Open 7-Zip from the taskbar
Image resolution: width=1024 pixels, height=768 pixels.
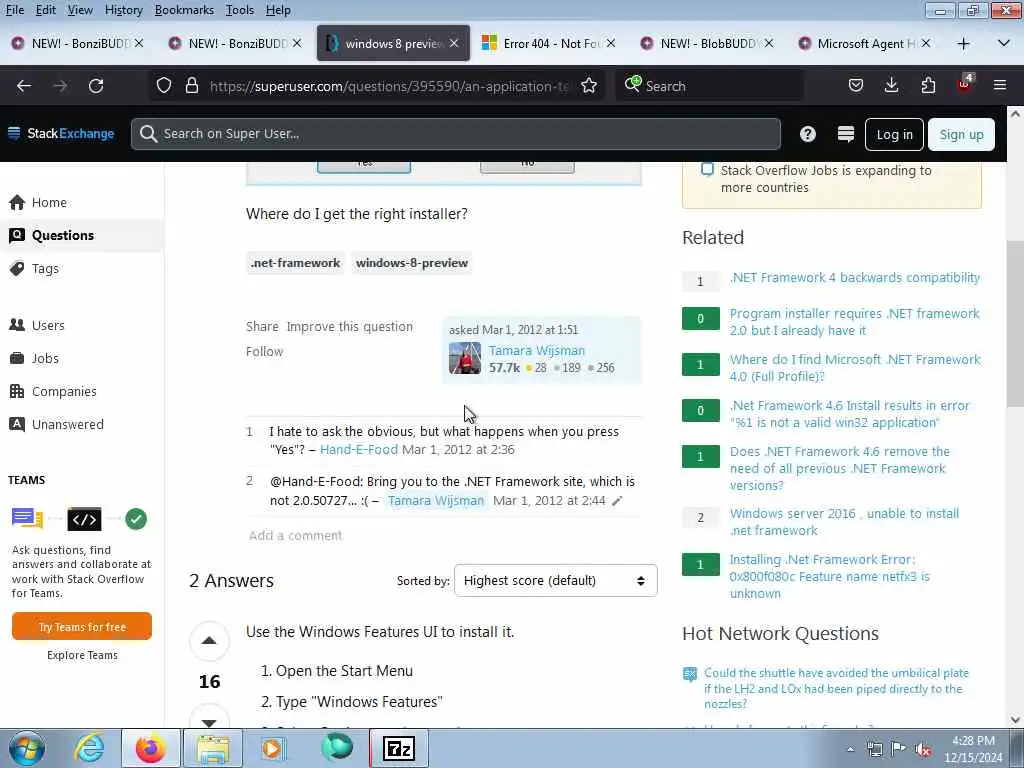click(399, 748)
